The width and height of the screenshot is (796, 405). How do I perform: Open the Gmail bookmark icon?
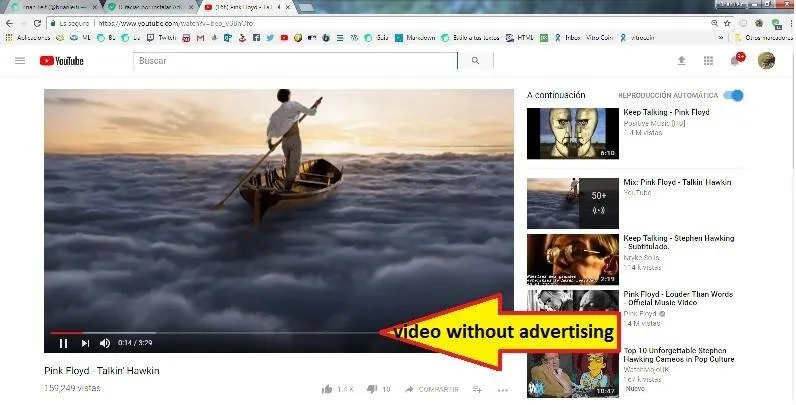tap(201, 38)
